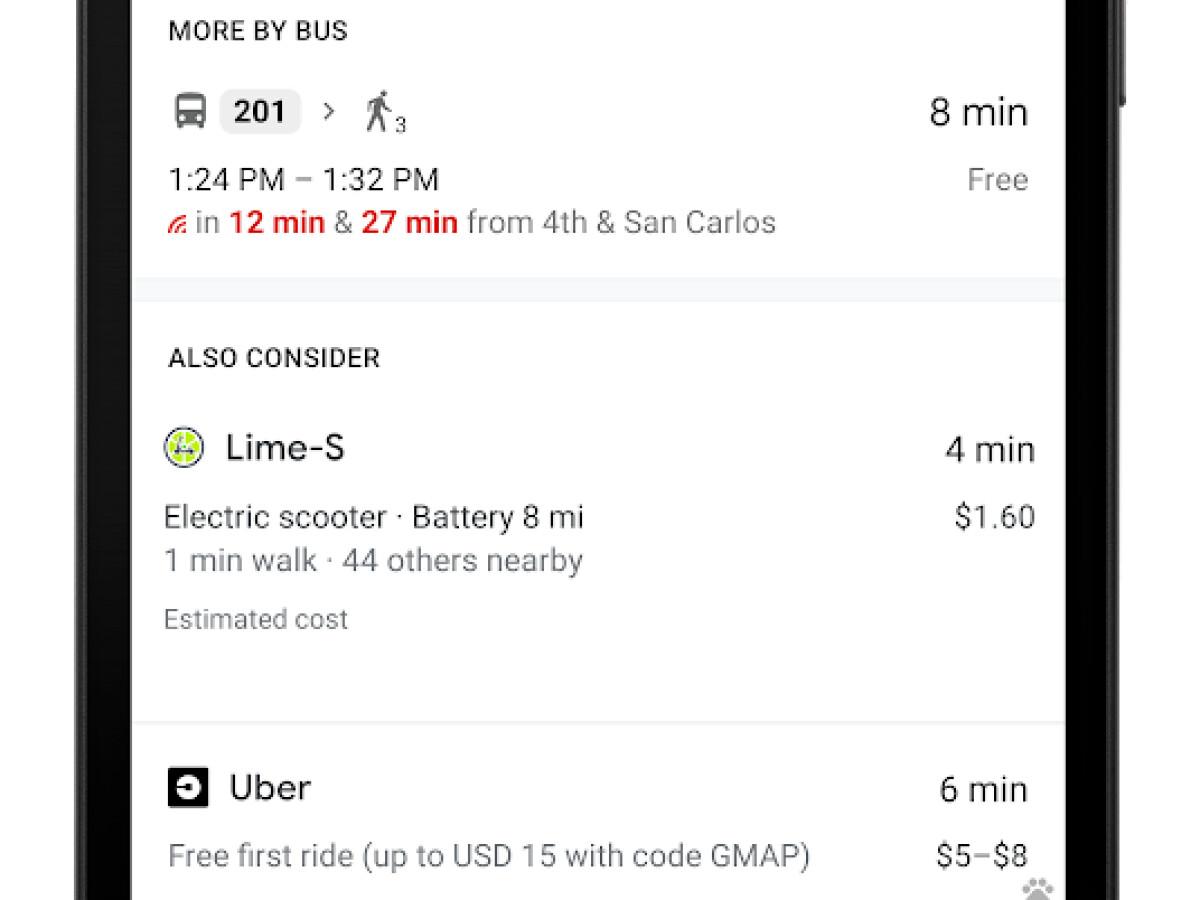This screenshot has height=900, width=1200.
Task: Click the Estimated cost label
Action: (255, 618)
